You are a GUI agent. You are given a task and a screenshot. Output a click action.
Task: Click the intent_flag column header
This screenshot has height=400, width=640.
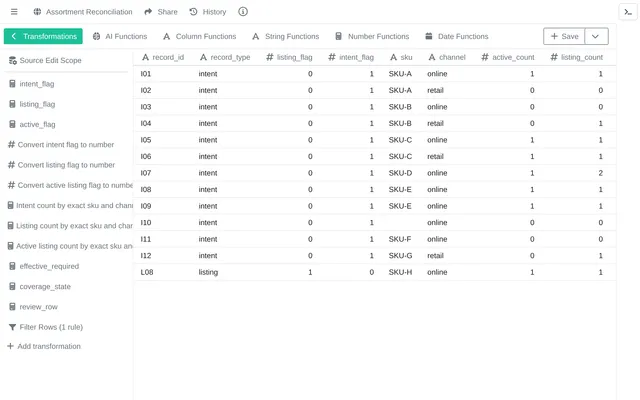point(351,57)
